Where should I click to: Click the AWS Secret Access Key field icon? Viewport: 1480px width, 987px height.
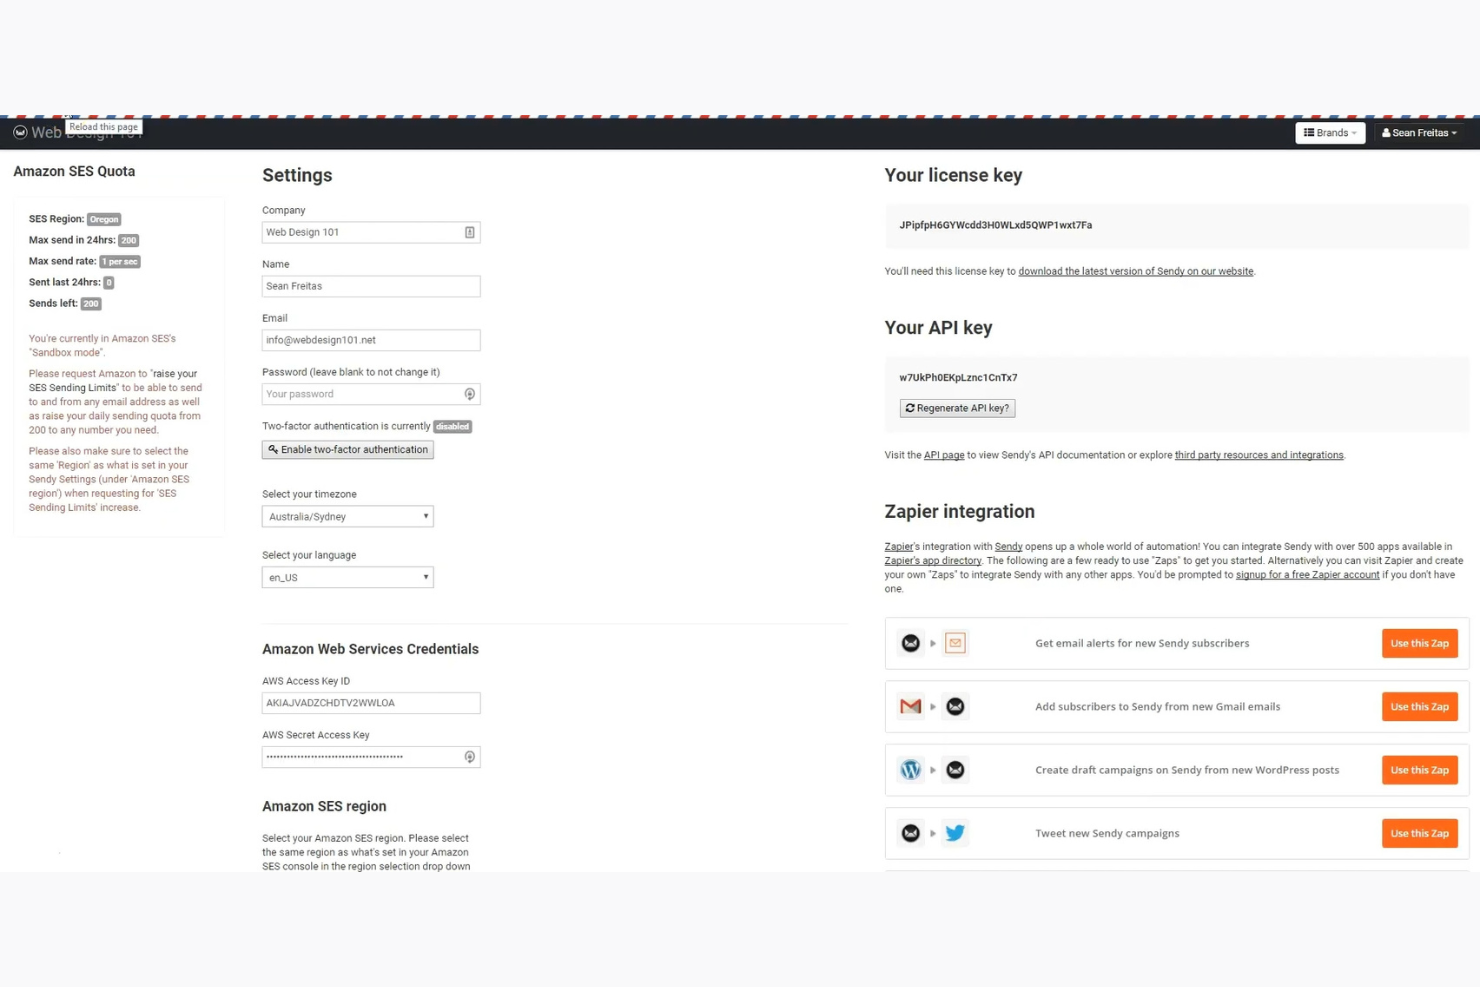(x=469, y=757)
